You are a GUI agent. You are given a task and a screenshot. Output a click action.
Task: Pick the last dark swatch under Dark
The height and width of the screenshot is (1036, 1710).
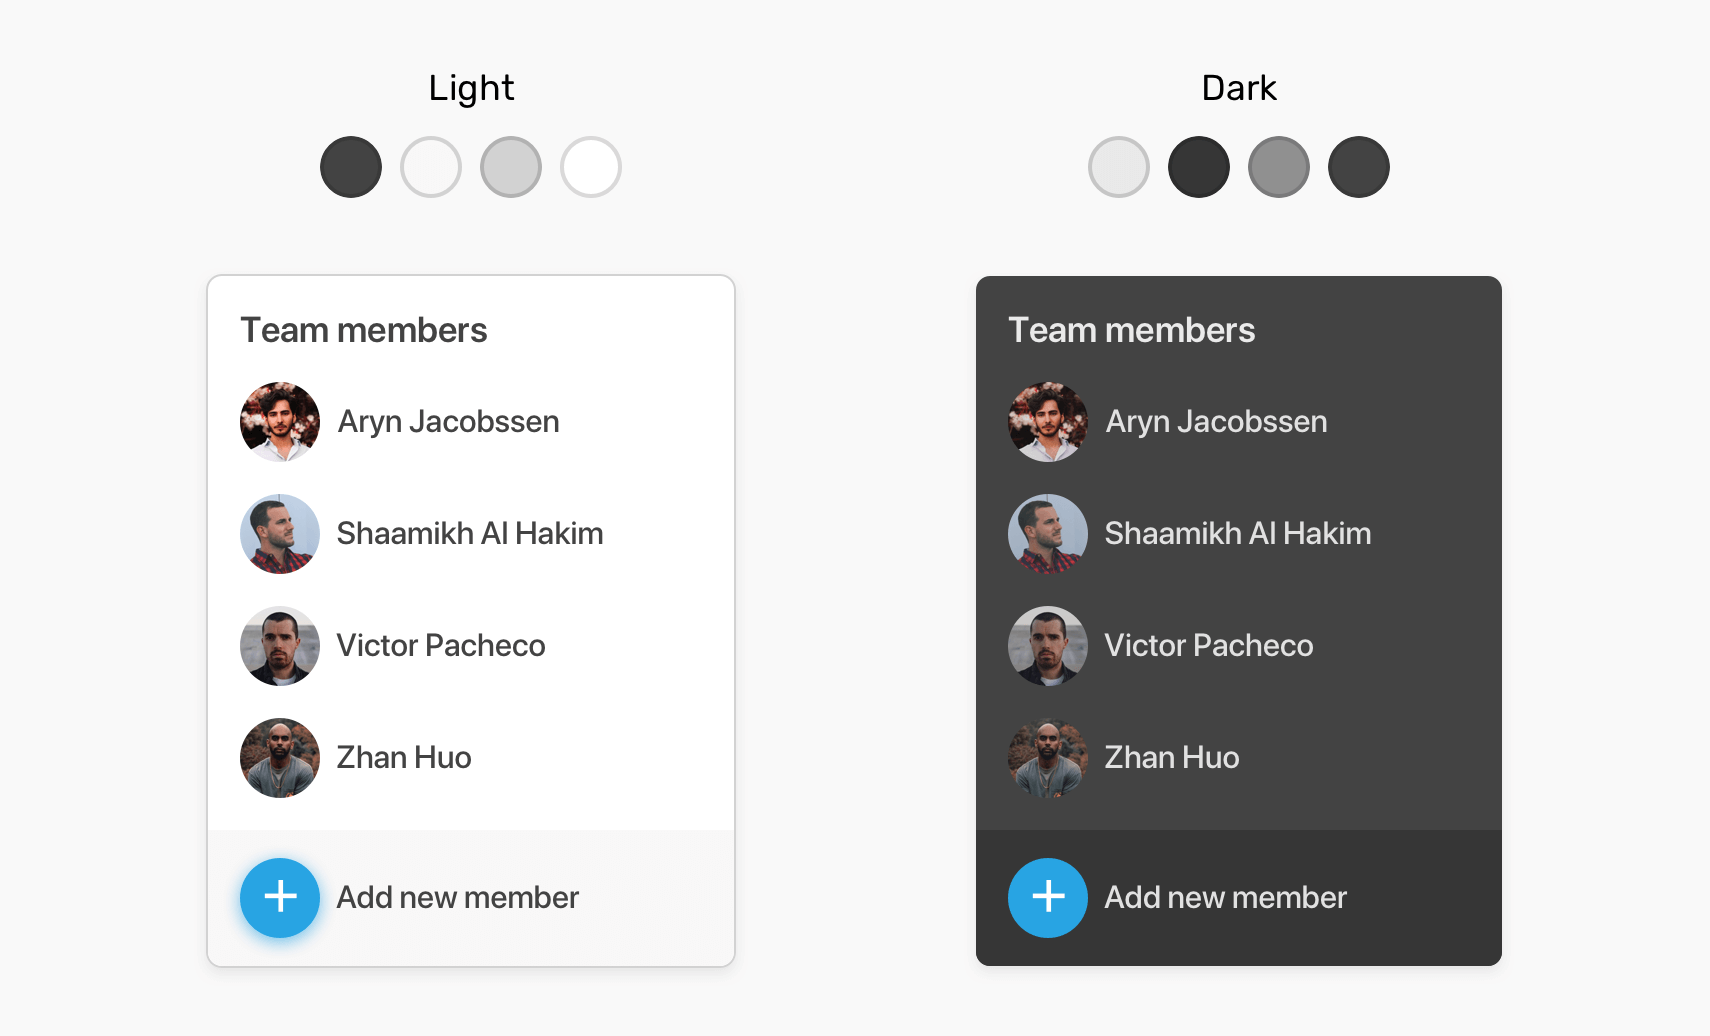(1359, 167)
